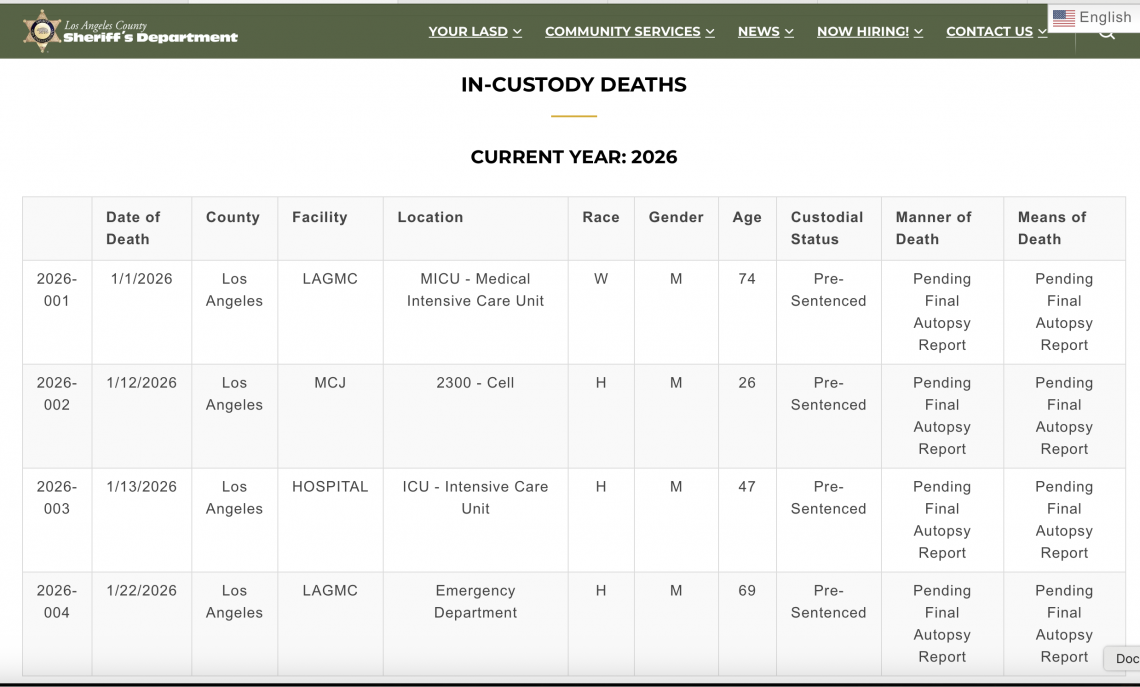Select case number 2026-002

point(57,394)
